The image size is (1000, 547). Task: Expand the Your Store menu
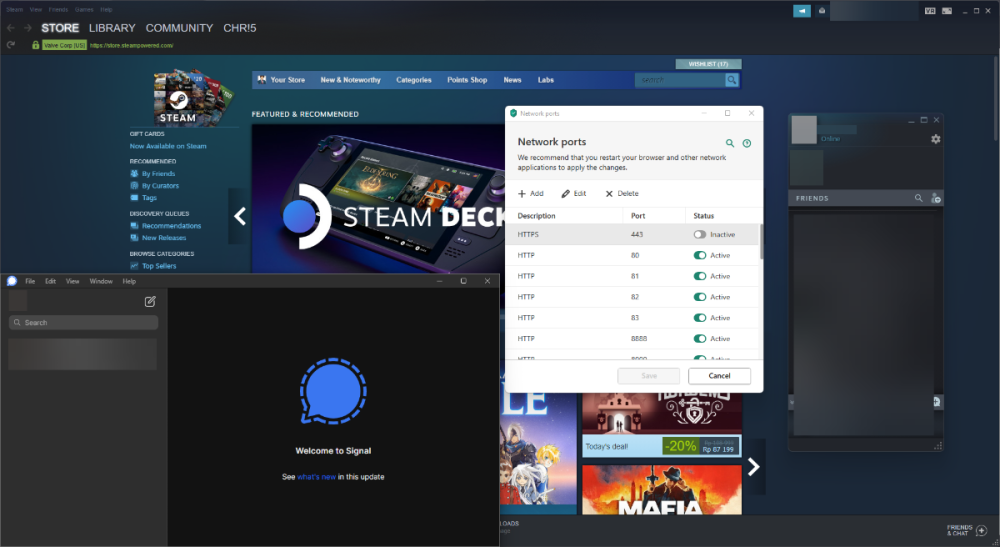coord(287,80)
